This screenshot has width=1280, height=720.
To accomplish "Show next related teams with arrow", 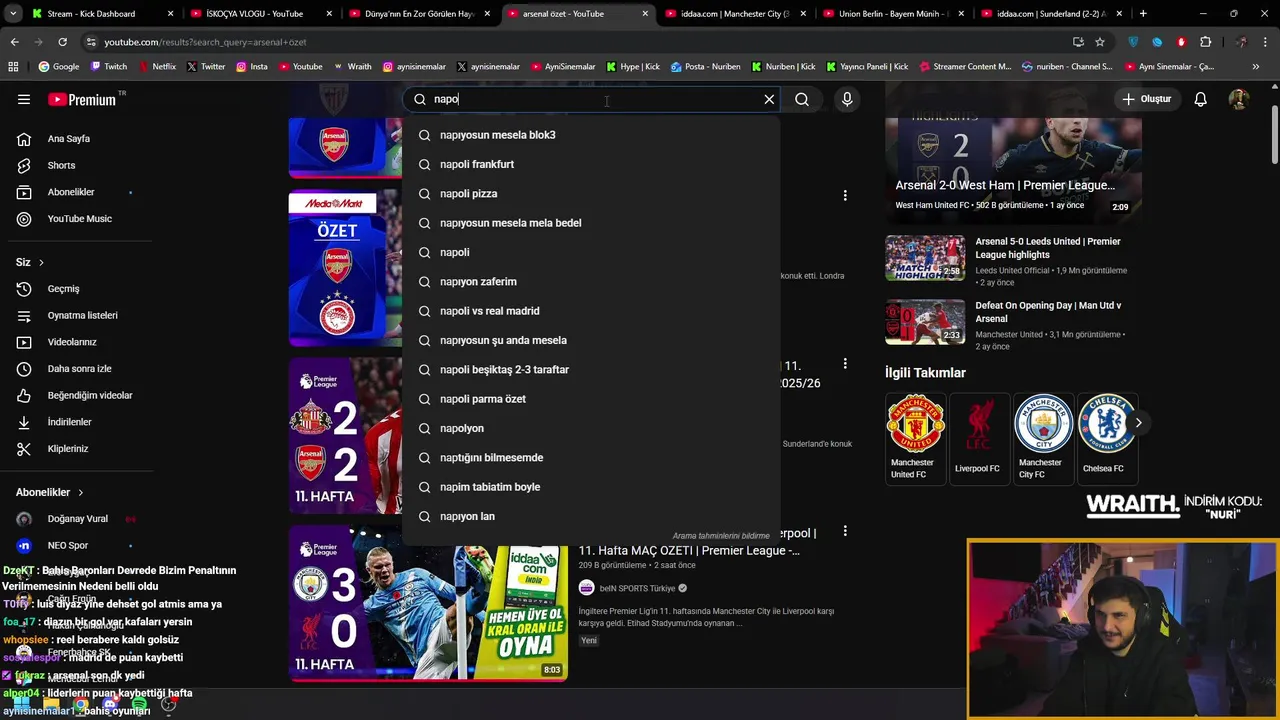I will (1138, 423).
